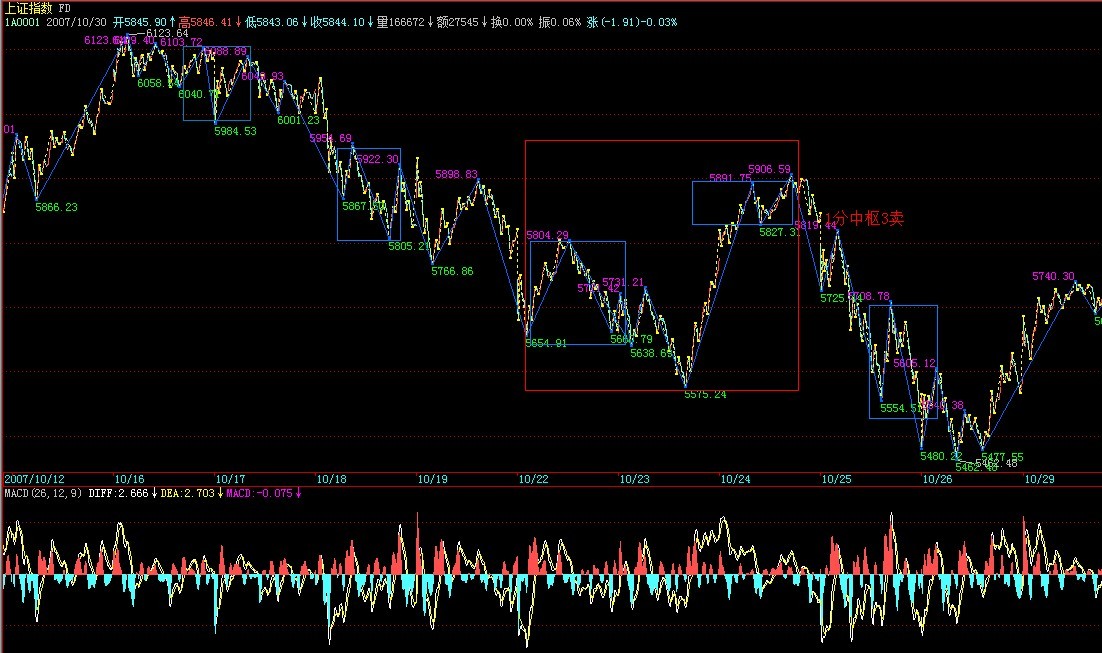Click the 5898.83 peak label

[456, 175]
